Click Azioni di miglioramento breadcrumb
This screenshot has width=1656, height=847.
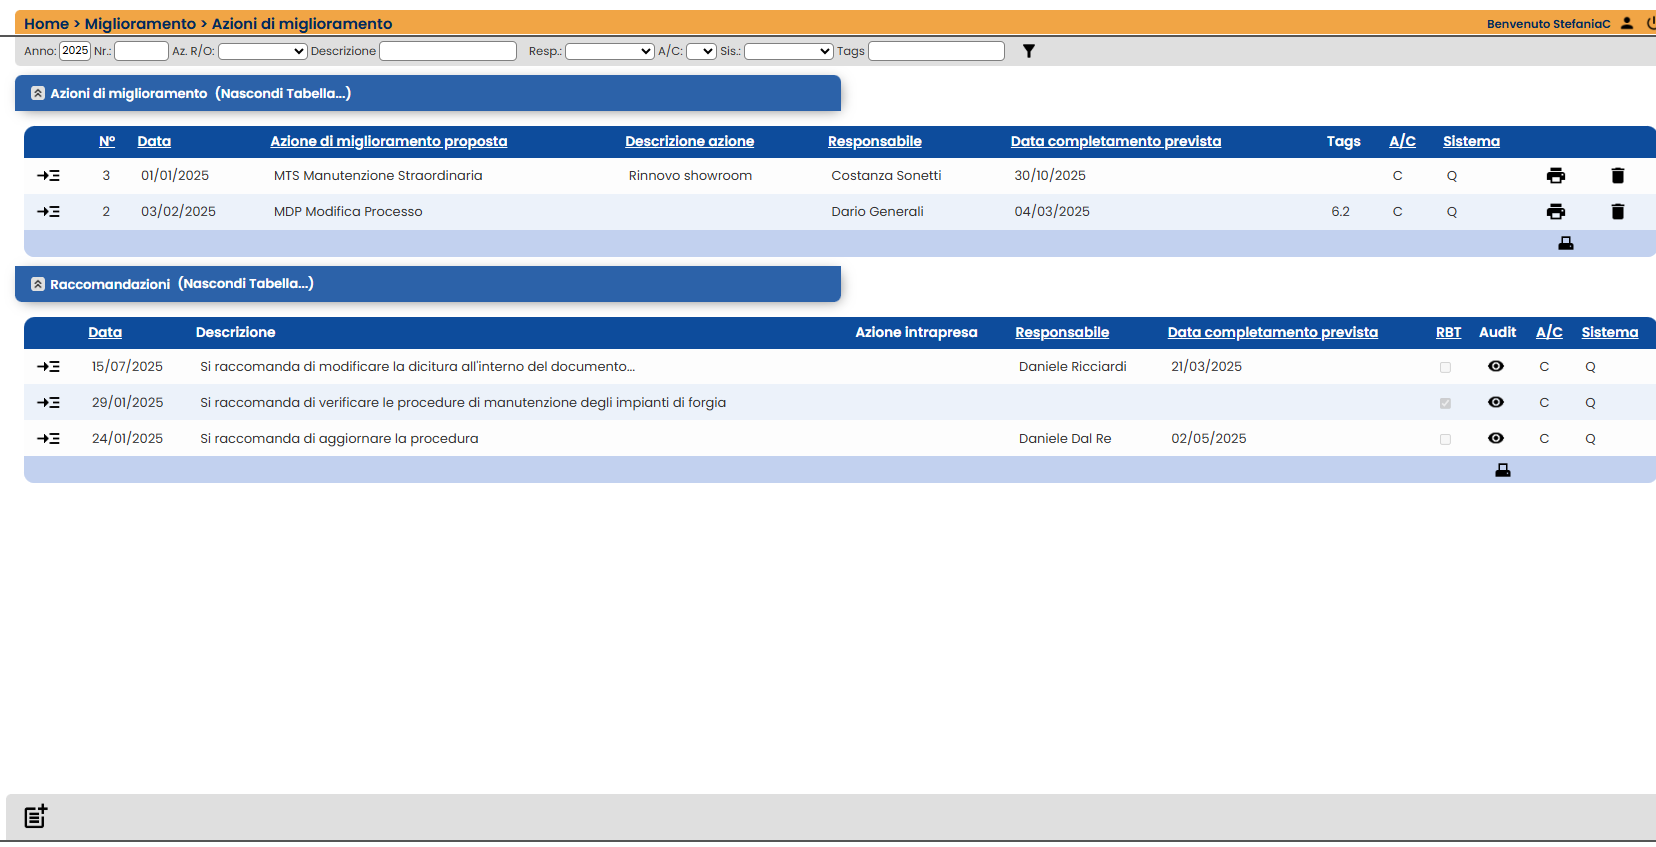pyautogui.click(x=302, y=23)
